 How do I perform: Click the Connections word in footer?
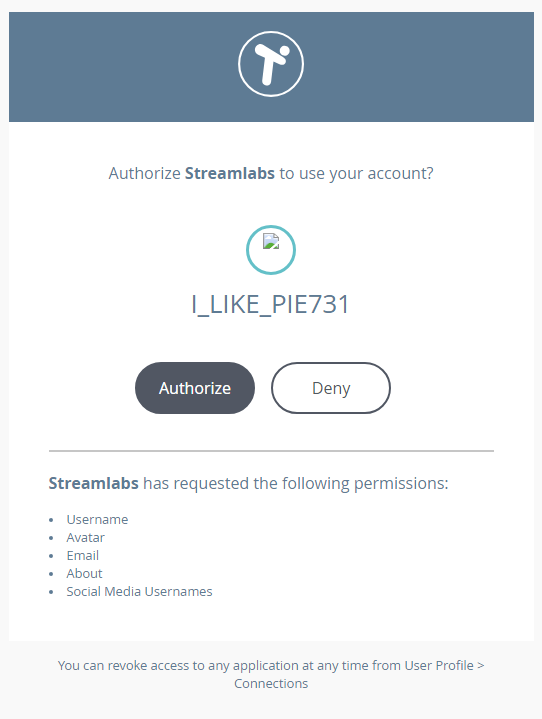click(271, 683)
